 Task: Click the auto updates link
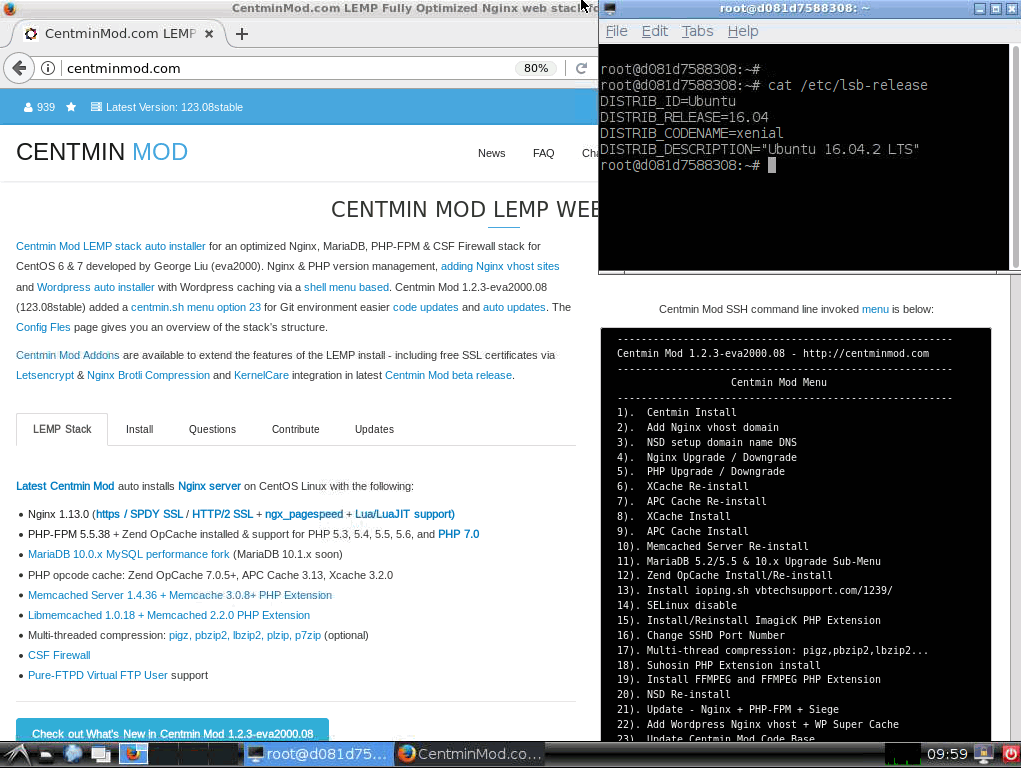[x=514, y=307]
